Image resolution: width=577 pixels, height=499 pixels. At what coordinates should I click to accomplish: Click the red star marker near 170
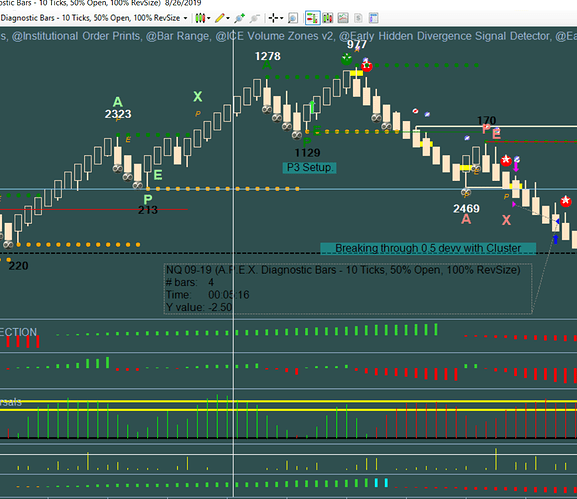pyautogui.click(x=506, y=160)
